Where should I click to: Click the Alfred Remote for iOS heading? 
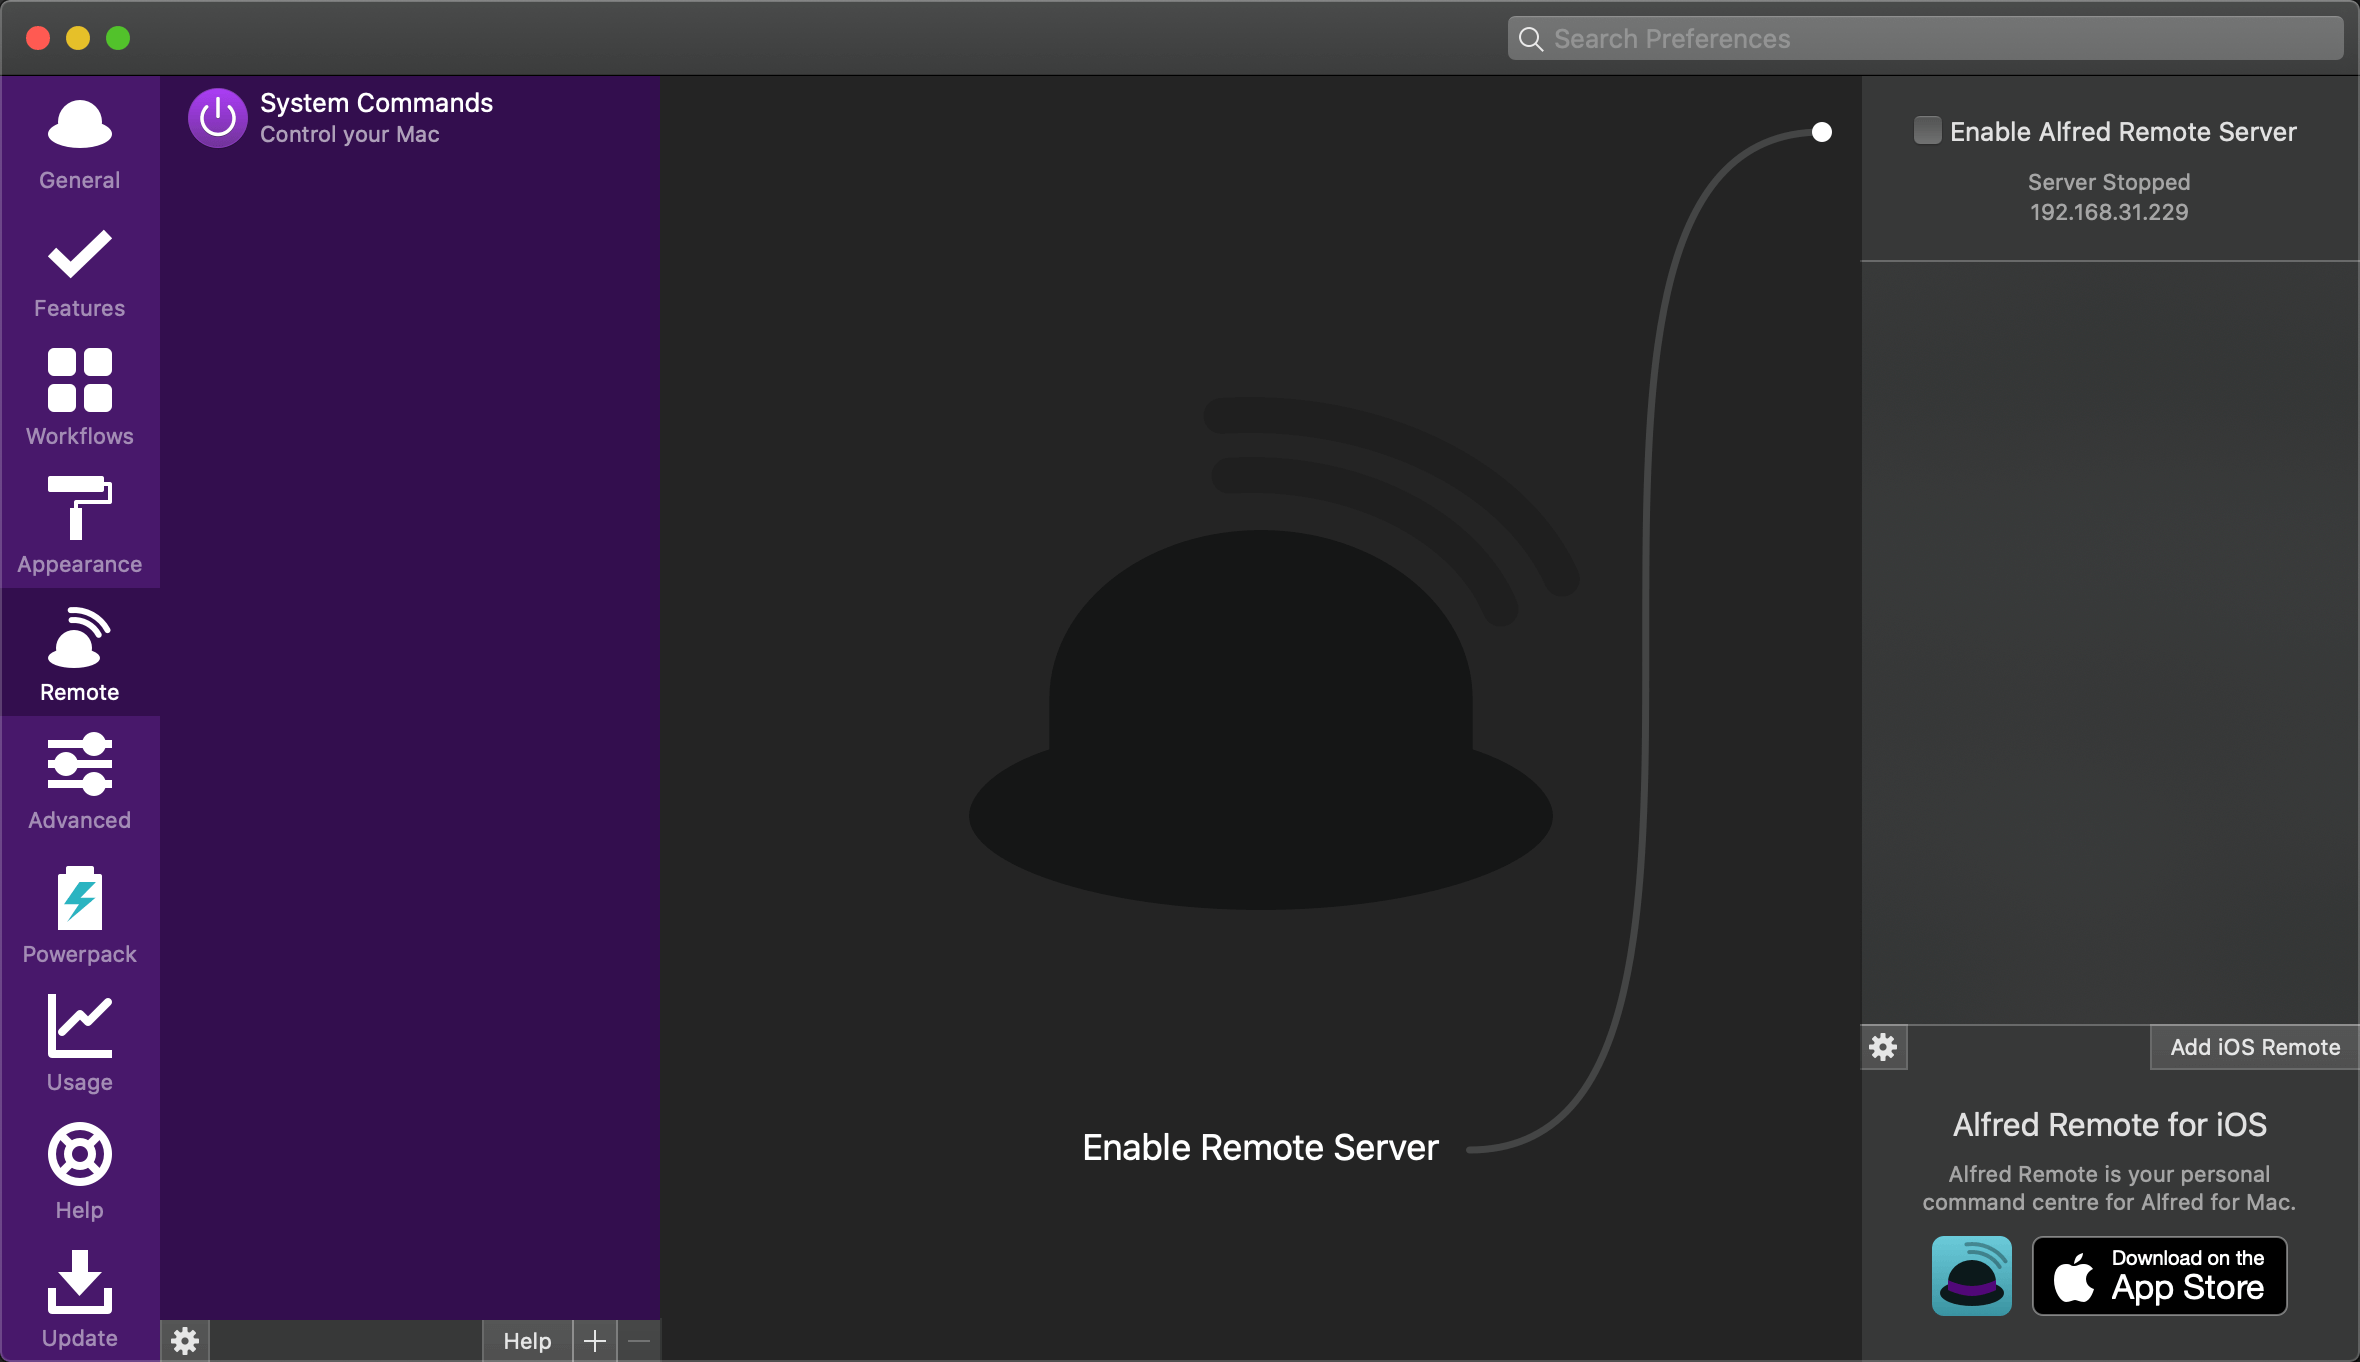click(2110, 1125)
